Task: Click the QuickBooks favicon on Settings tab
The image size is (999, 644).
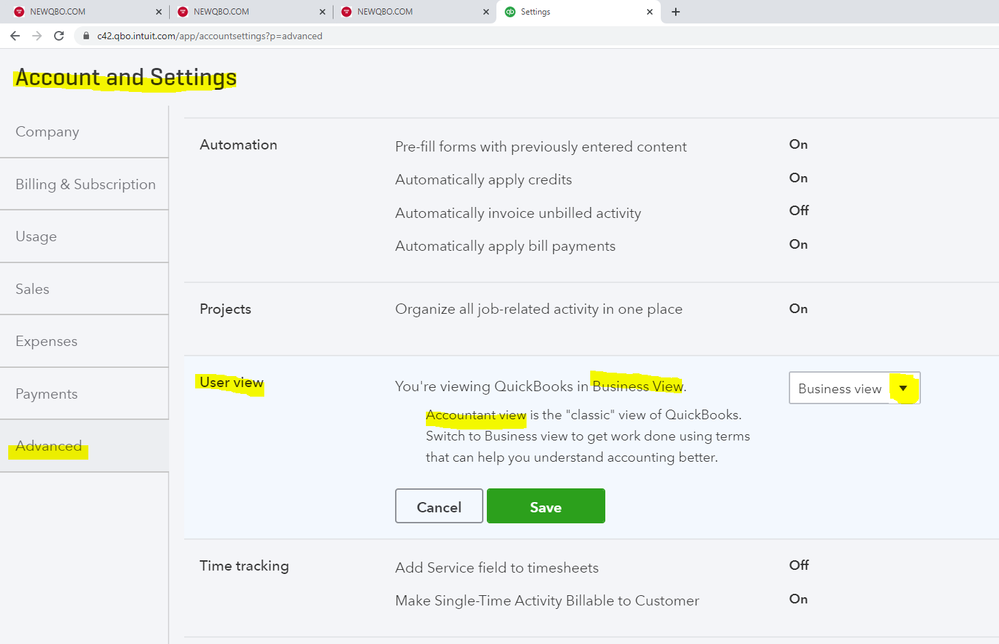Action: coord(511,12)
